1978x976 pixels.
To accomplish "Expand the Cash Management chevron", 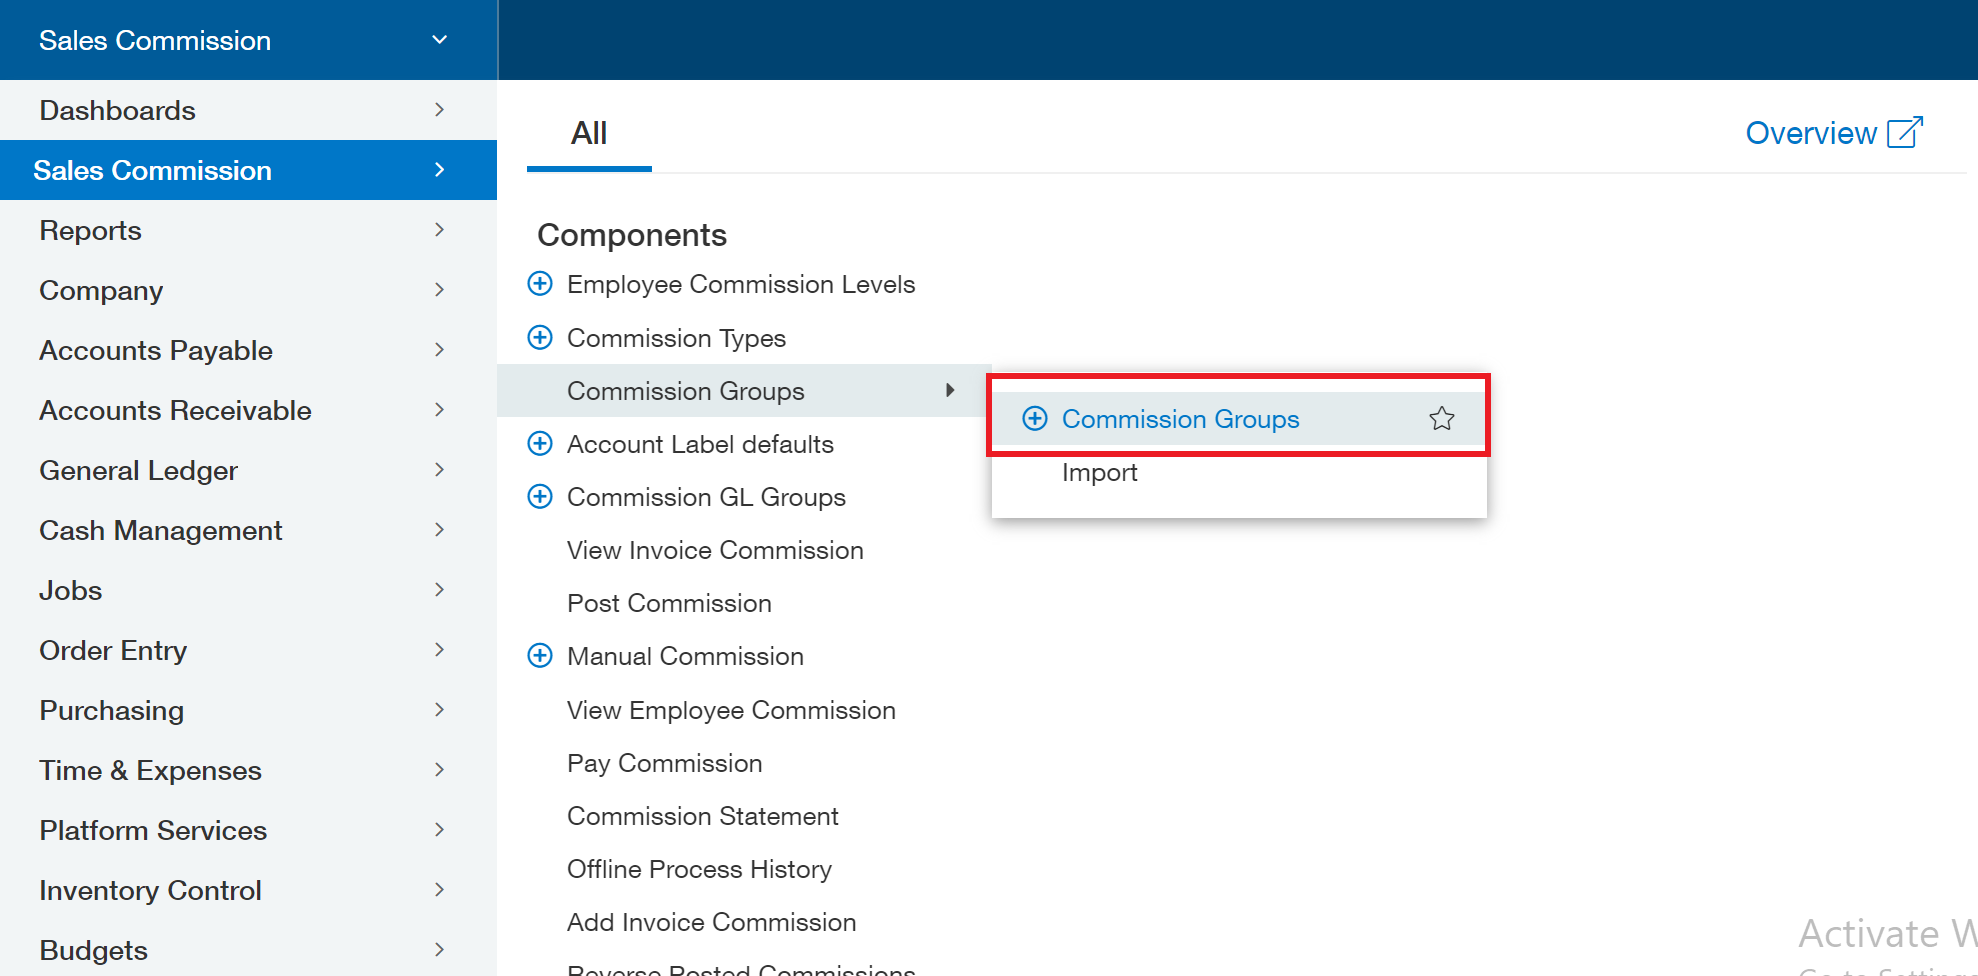I will click(439, 530).
